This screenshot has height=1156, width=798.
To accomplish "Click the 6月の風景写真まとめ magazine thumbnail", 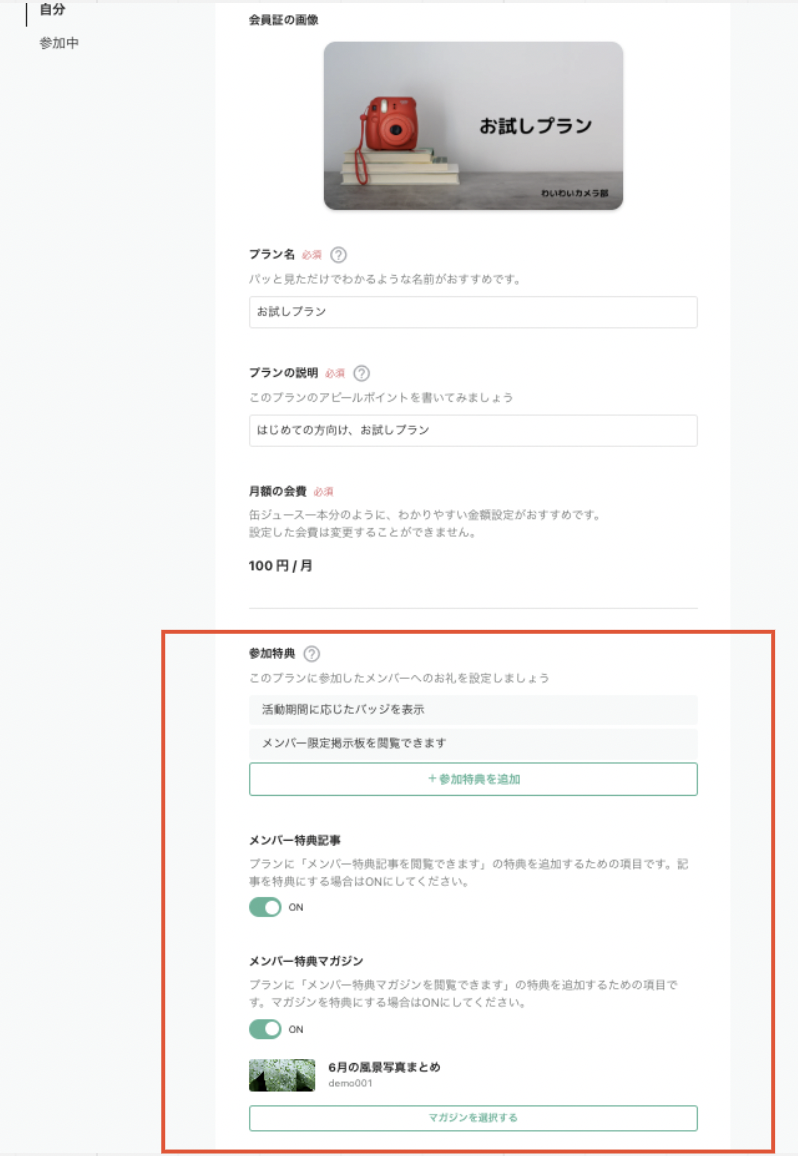I will (x=282, y=1075).
